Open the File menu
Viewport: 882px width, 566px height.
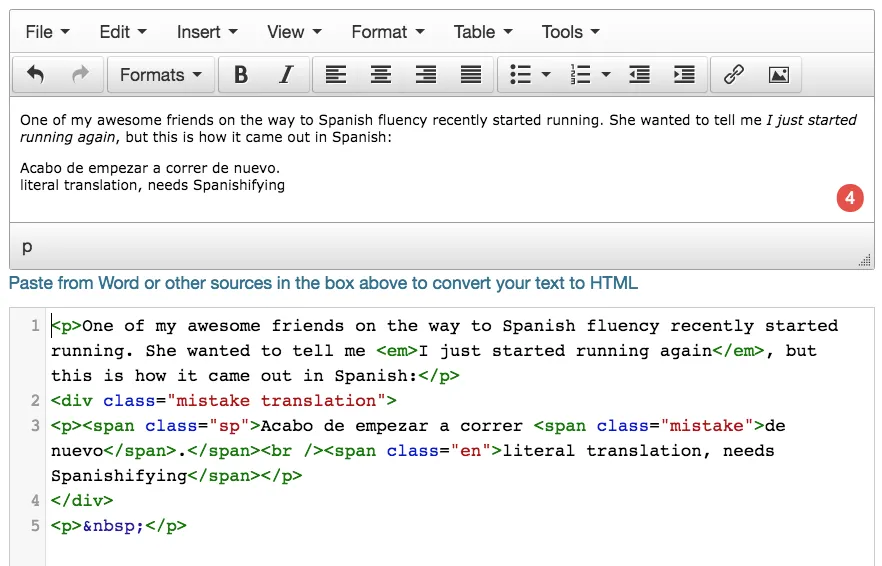[47, 32]
